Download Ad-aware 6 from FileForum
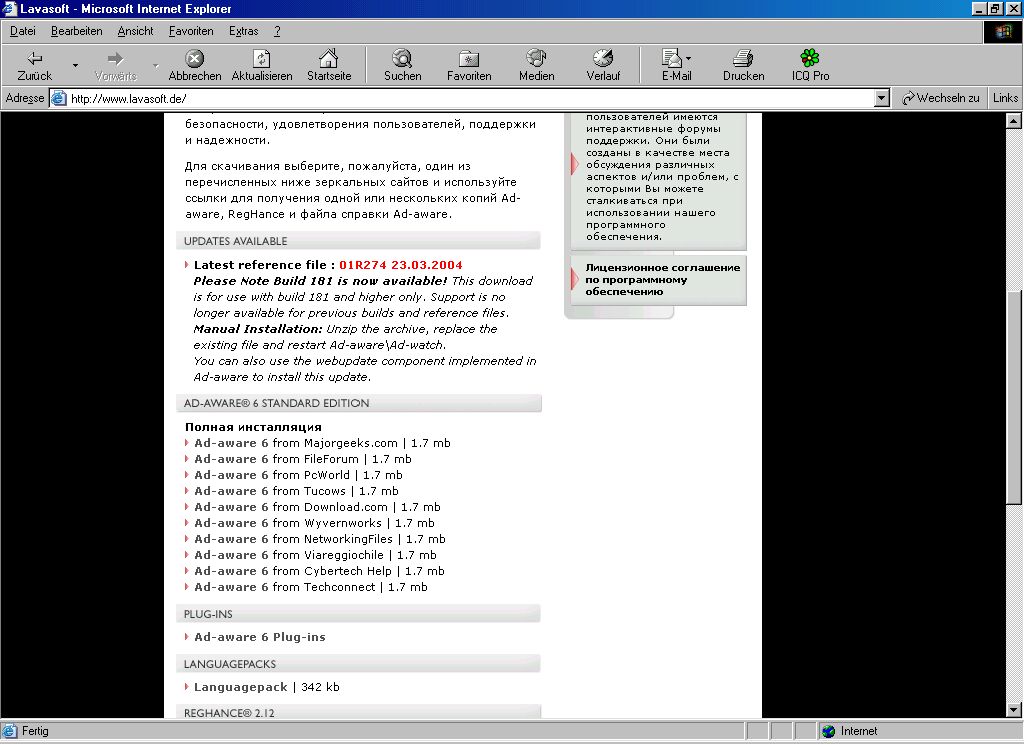This screenshot has height=744, width=1024. click(302, 459)
